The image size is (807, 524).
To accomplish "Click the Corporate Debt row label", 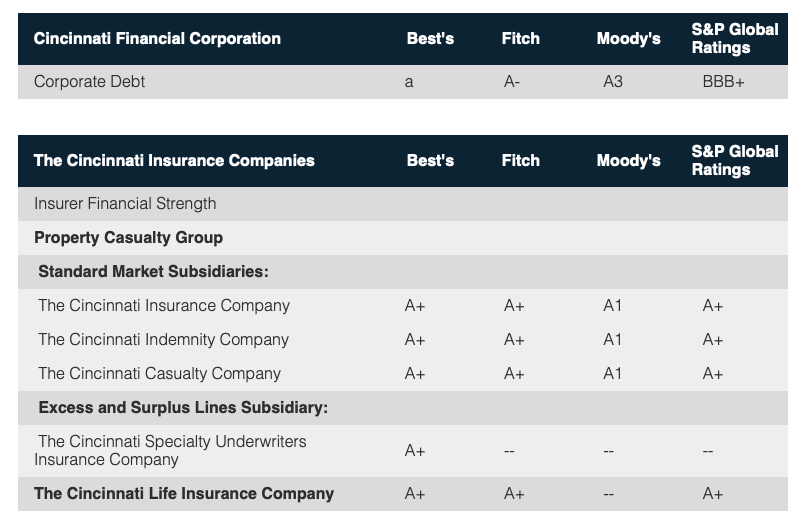I will pos(89,82).
